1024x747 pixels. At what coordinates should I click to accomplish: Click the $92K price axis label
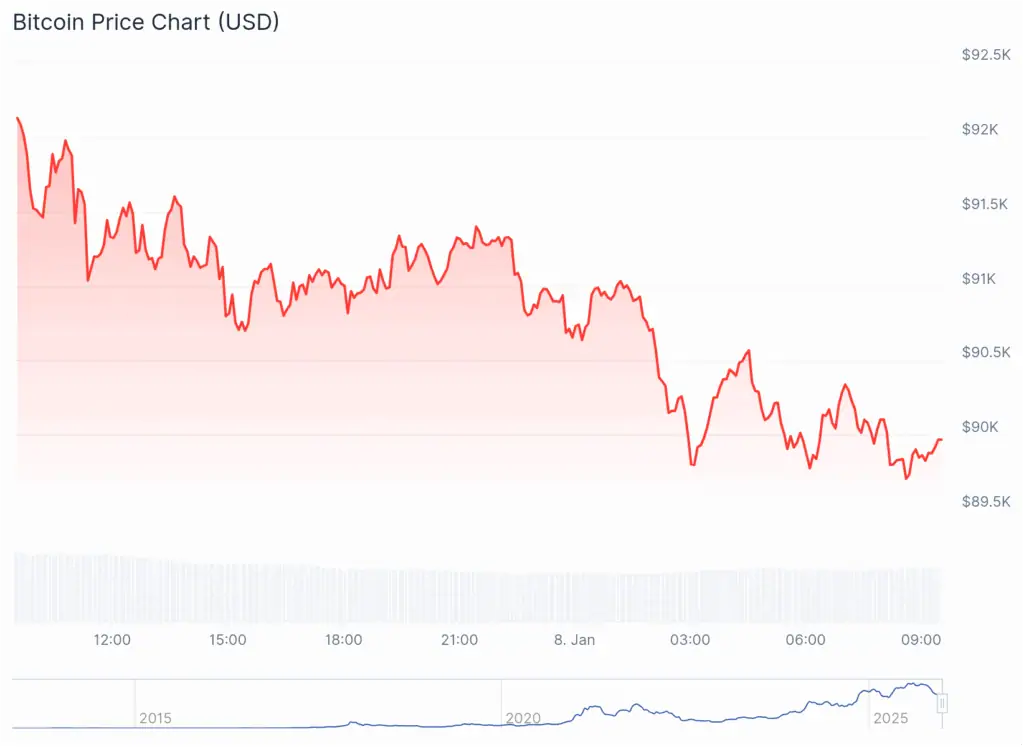(x=980, y=130)
